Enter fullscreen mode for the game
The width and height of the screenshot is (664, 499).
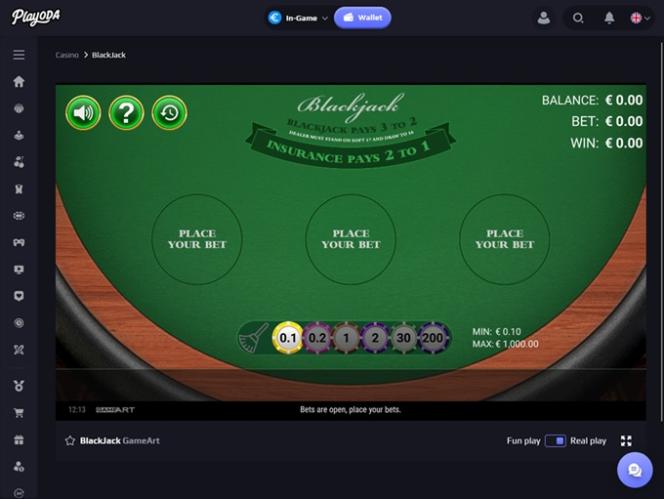click(x=626, y=441)
